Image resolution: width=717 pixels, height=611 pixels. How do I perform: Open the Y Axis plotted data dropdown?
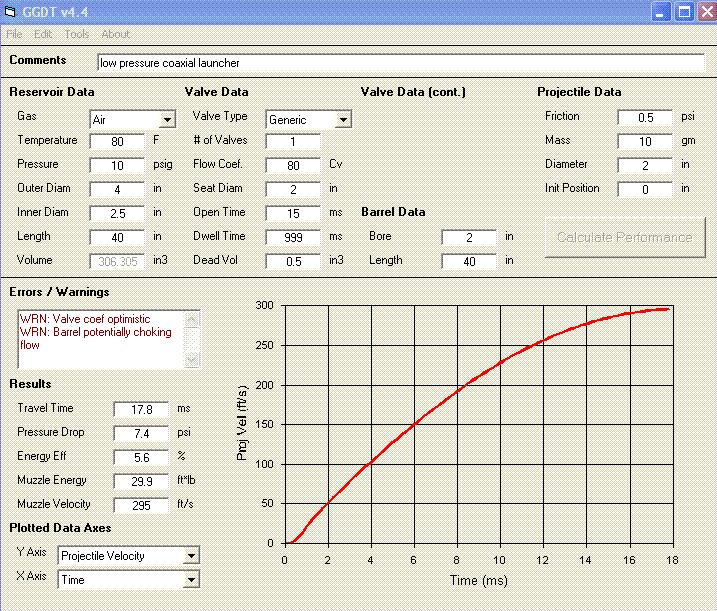point(192,556)
